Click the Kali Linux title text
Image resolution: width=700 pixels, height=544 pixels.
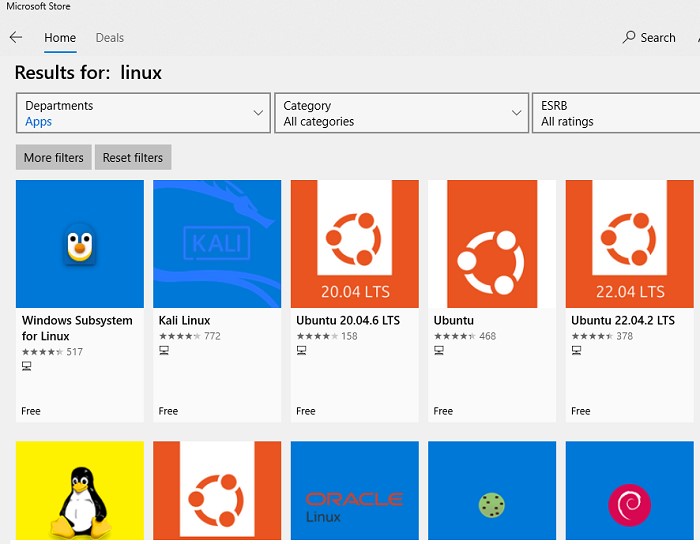point(184,320)
